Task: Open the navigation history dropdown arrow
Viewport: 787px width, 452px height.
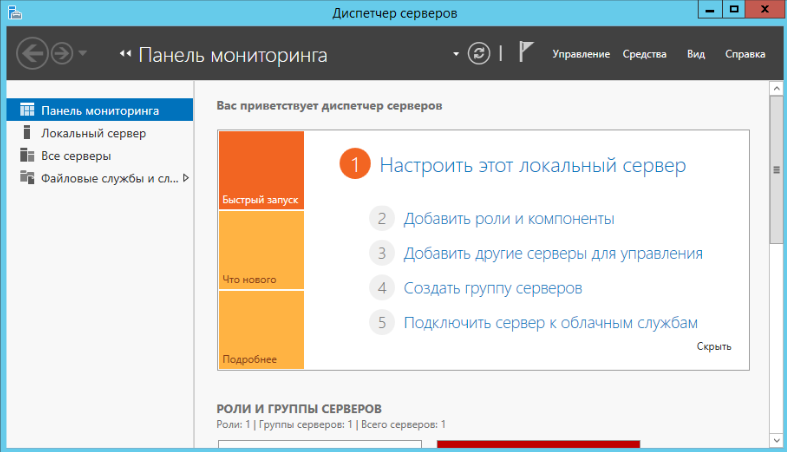Action: pos(83,53)
